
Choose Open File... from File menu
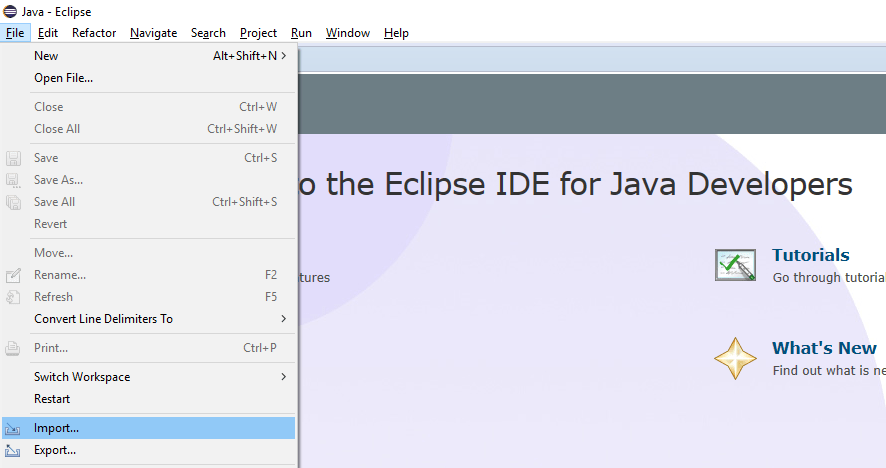149,78
